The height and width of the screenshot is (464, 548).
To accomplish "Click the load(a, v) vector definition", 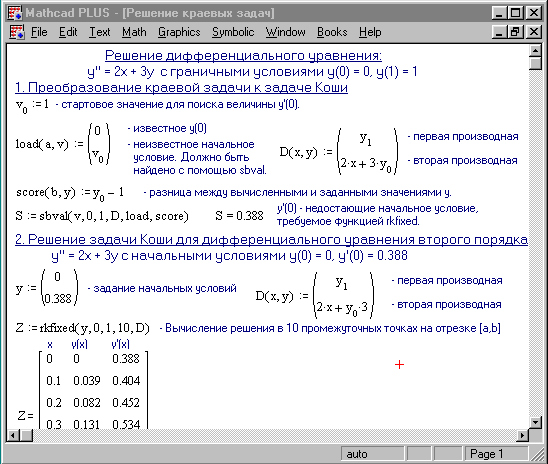I will pos(63,144).
